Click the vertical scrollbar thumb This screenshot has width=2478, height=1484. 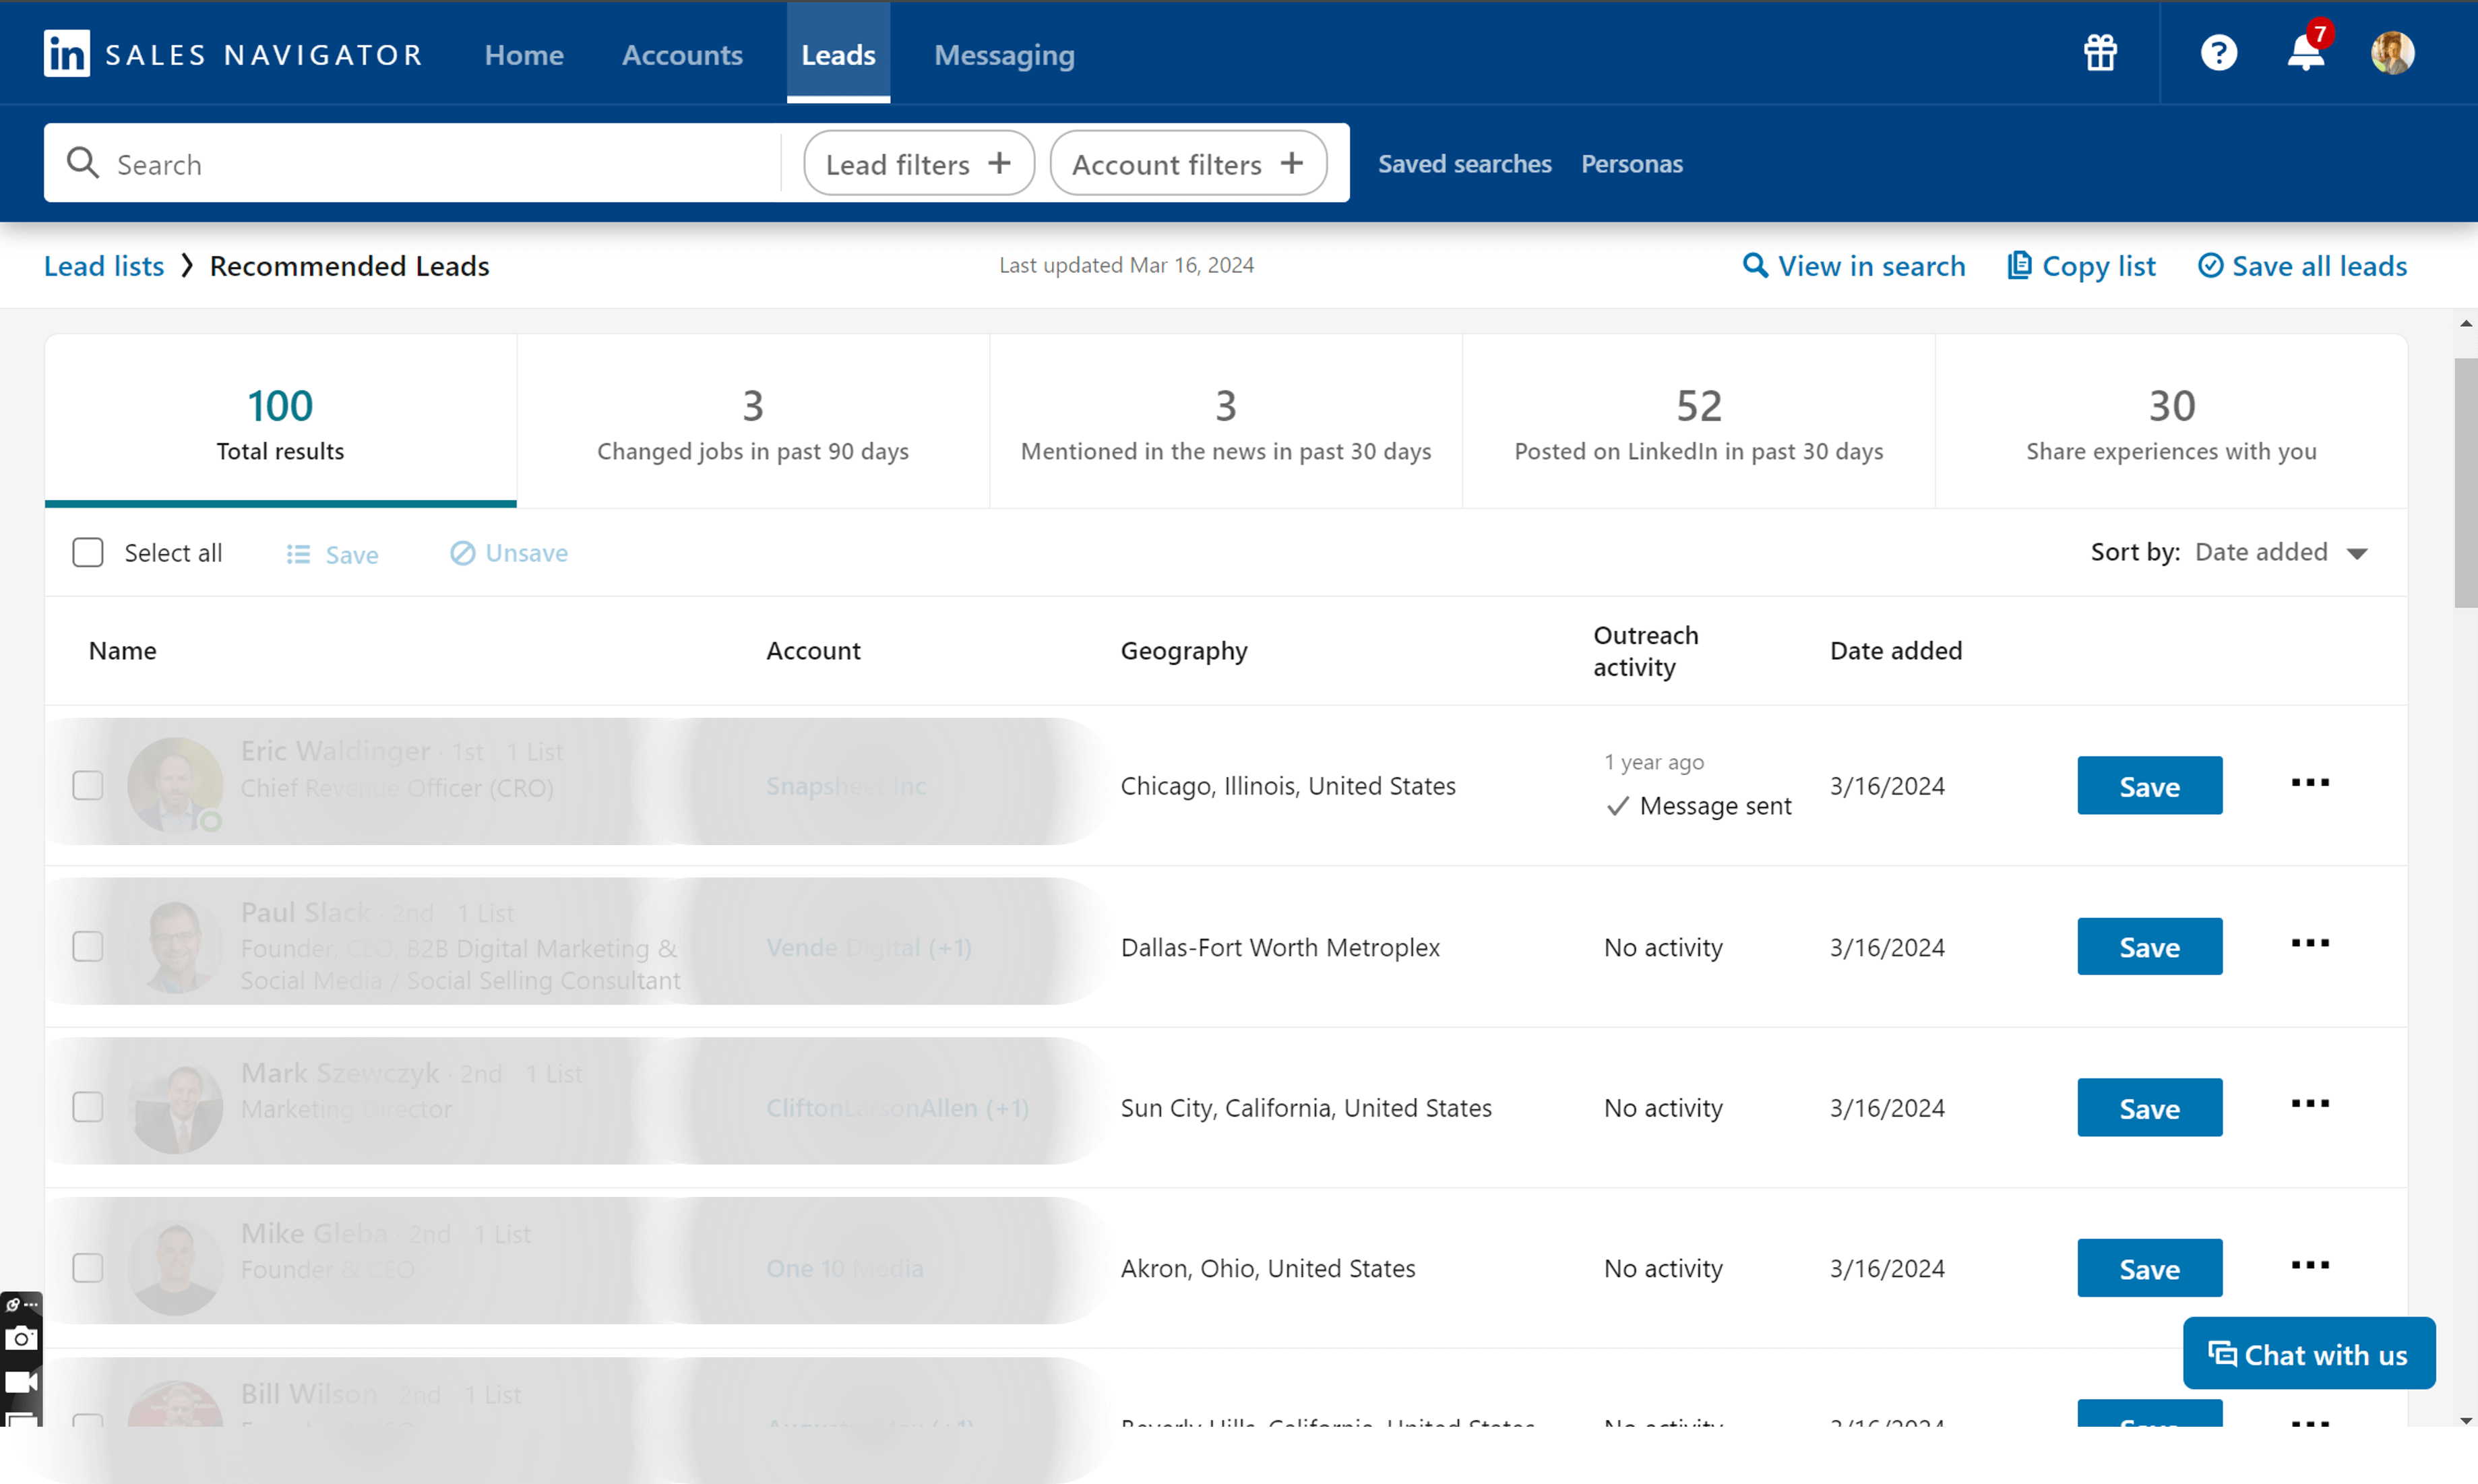[2465, 483]
